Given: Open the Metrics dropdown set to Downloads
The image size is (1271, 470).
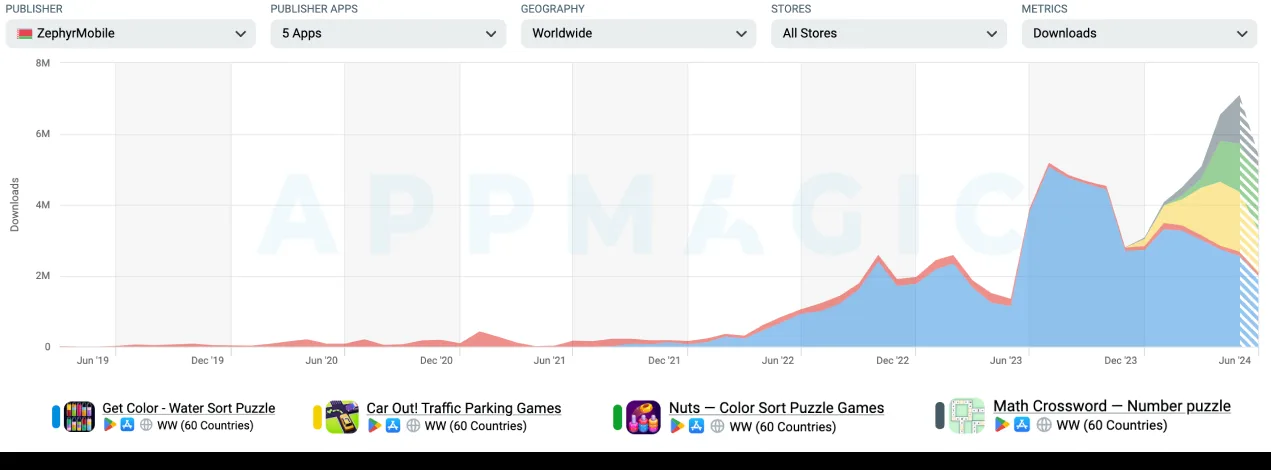Looking at the screenshot, I should pyautogui.click(x=1139, y=33).
